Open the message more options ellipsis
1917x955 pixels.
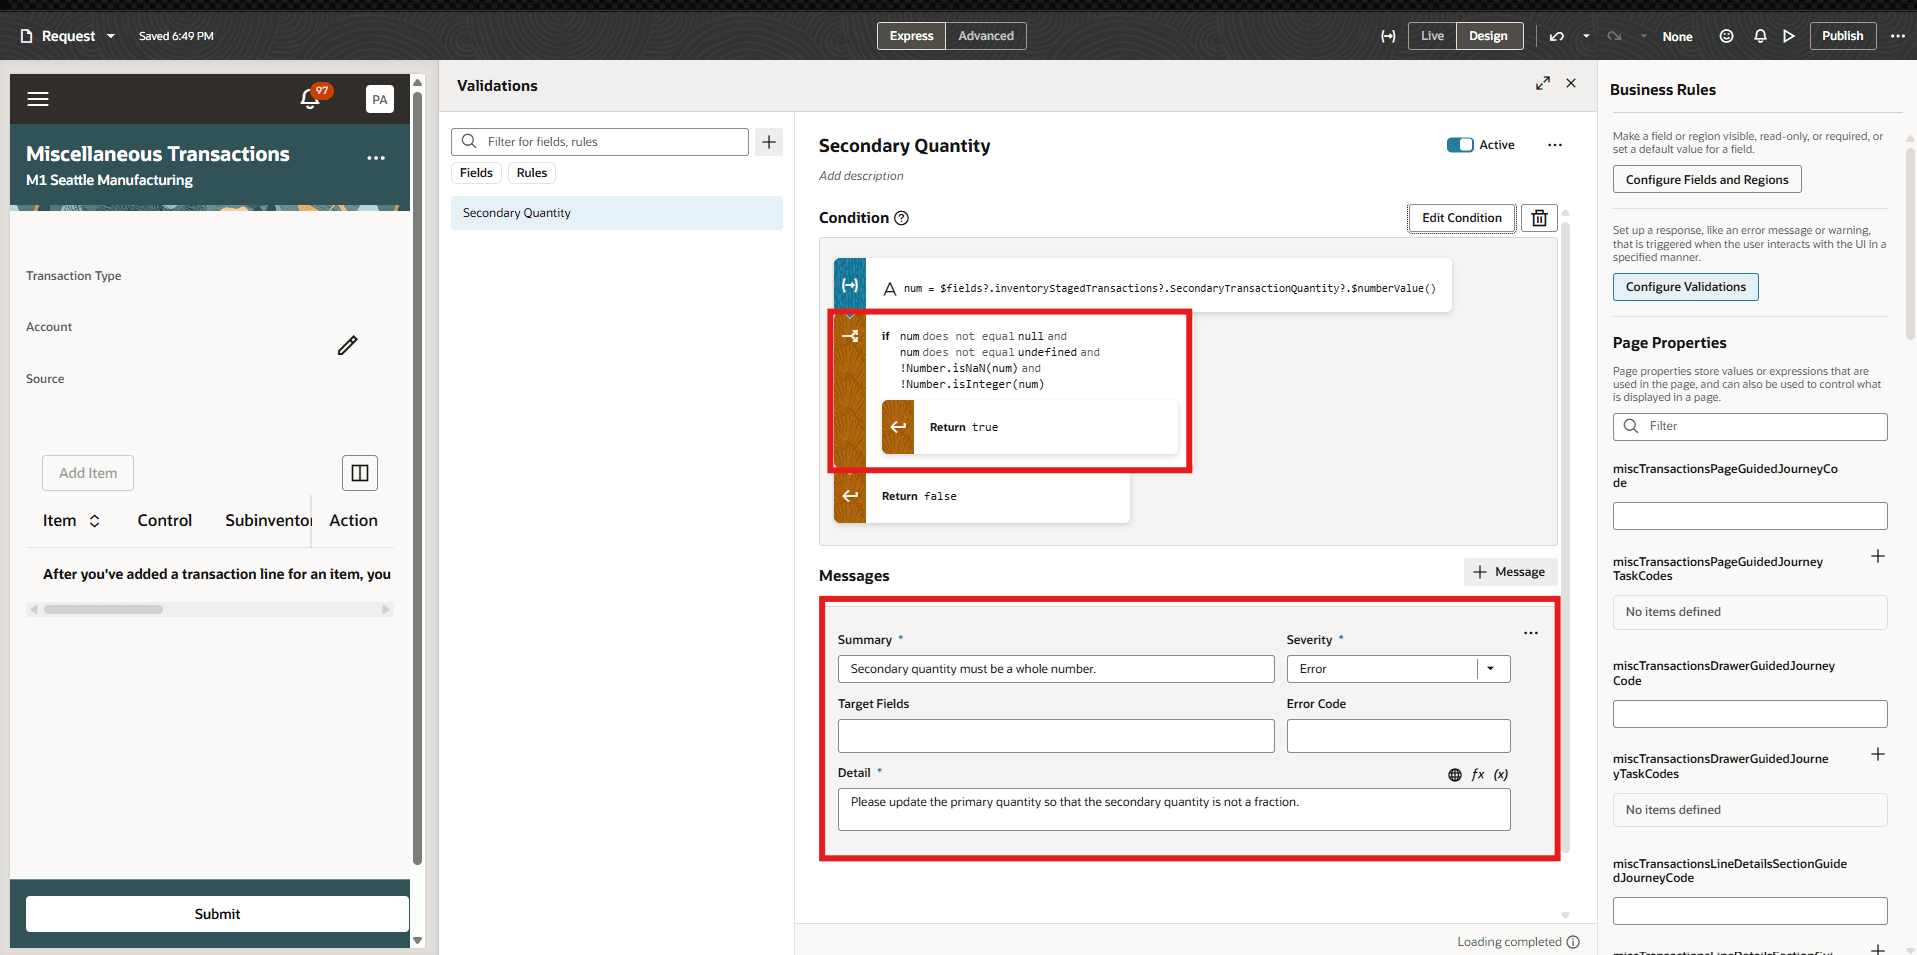[1531, 633]
